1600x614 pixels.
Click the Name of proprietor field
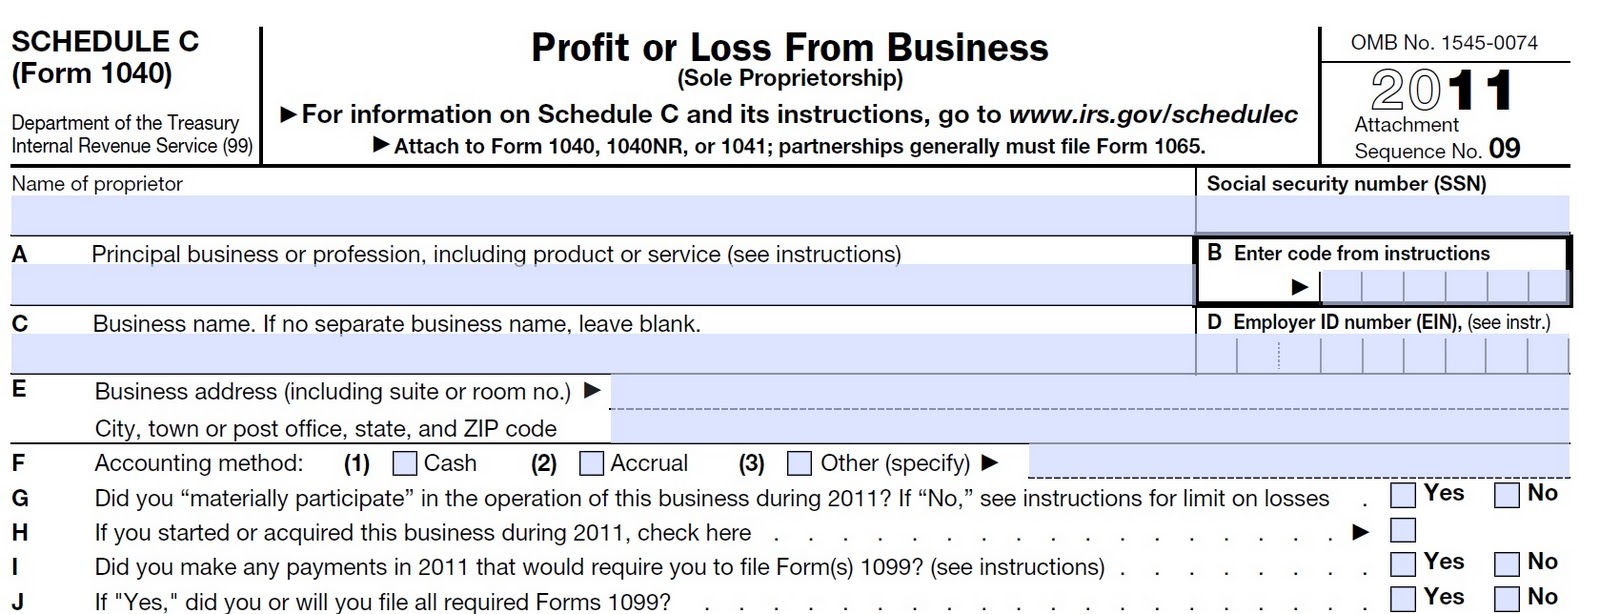pyautogui.click(x=603, y=215)
